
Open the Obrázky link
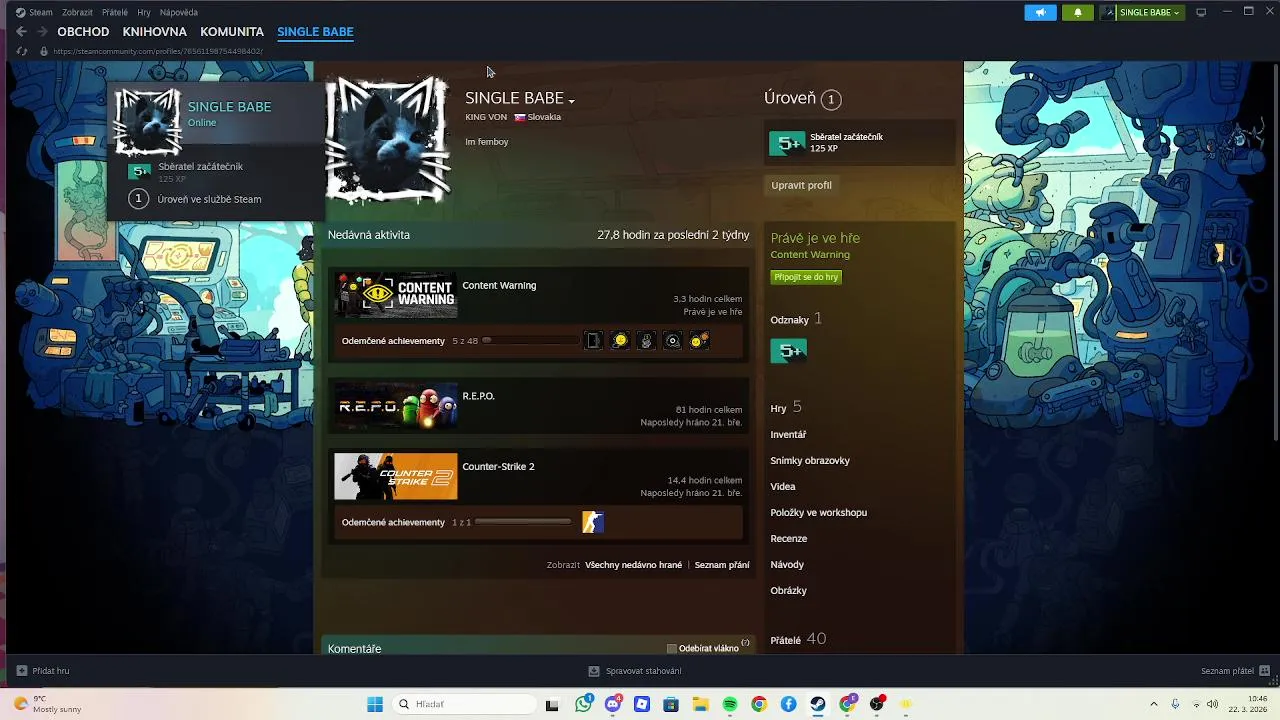pyautogui.click(x=789, y=591)
